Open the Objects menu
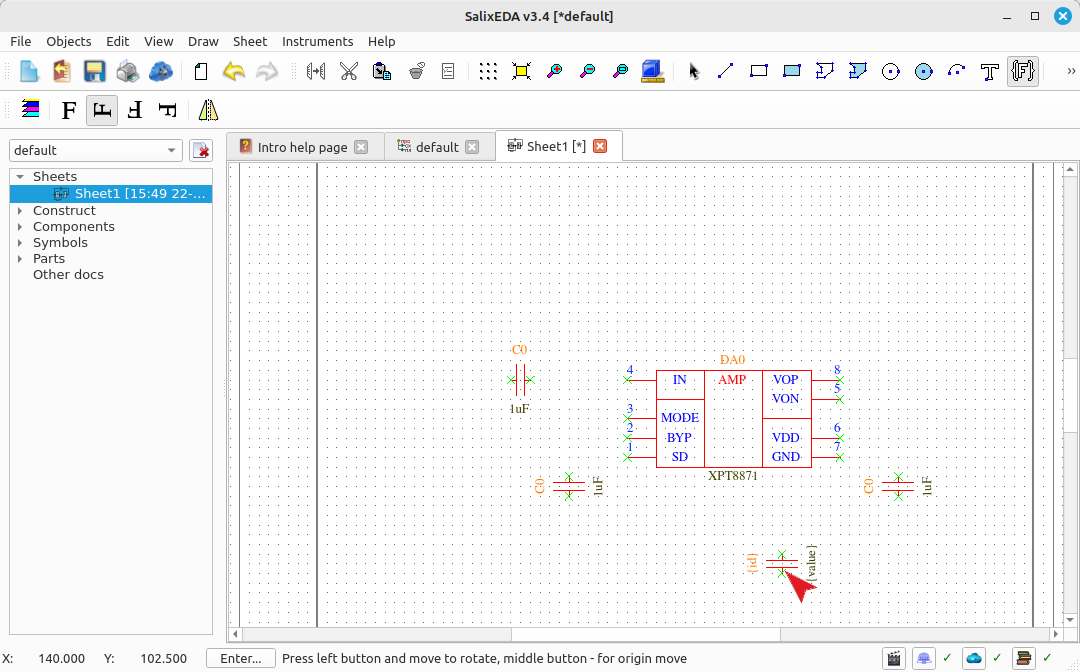 point(68,41)
